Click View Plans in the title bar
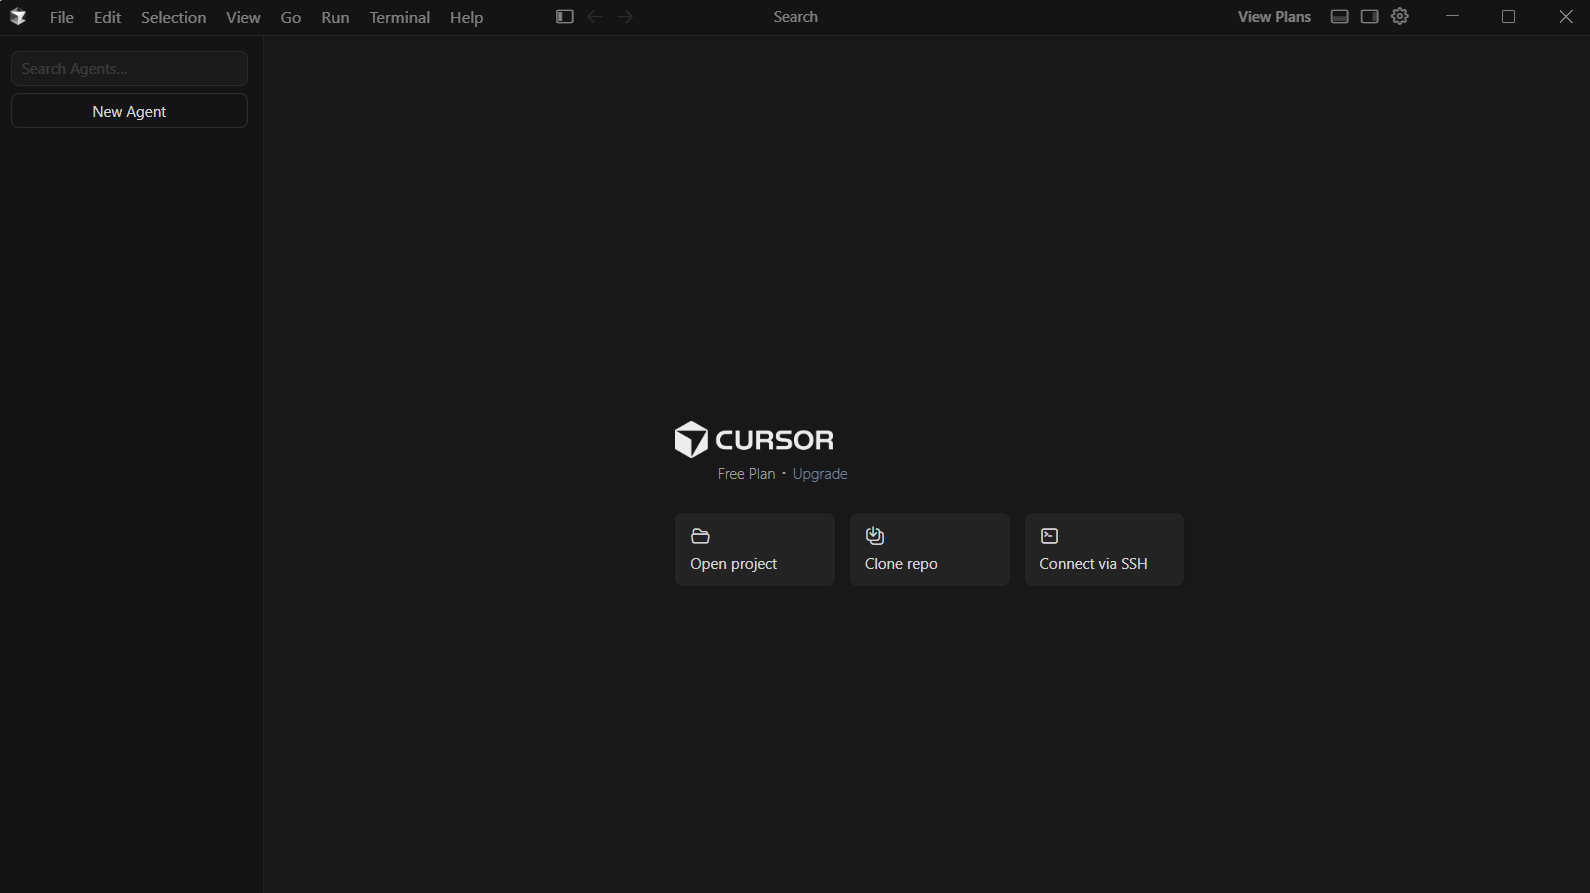 click(x=1274, y=17)
